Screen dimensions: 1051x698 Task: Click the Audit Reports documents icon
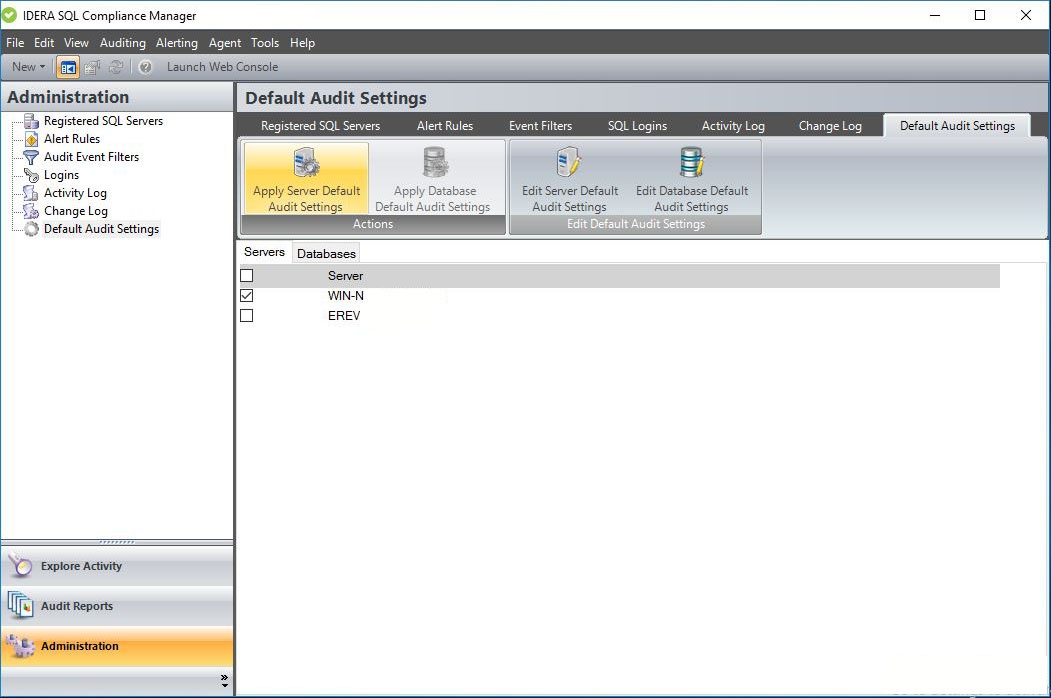click(20, 605)
